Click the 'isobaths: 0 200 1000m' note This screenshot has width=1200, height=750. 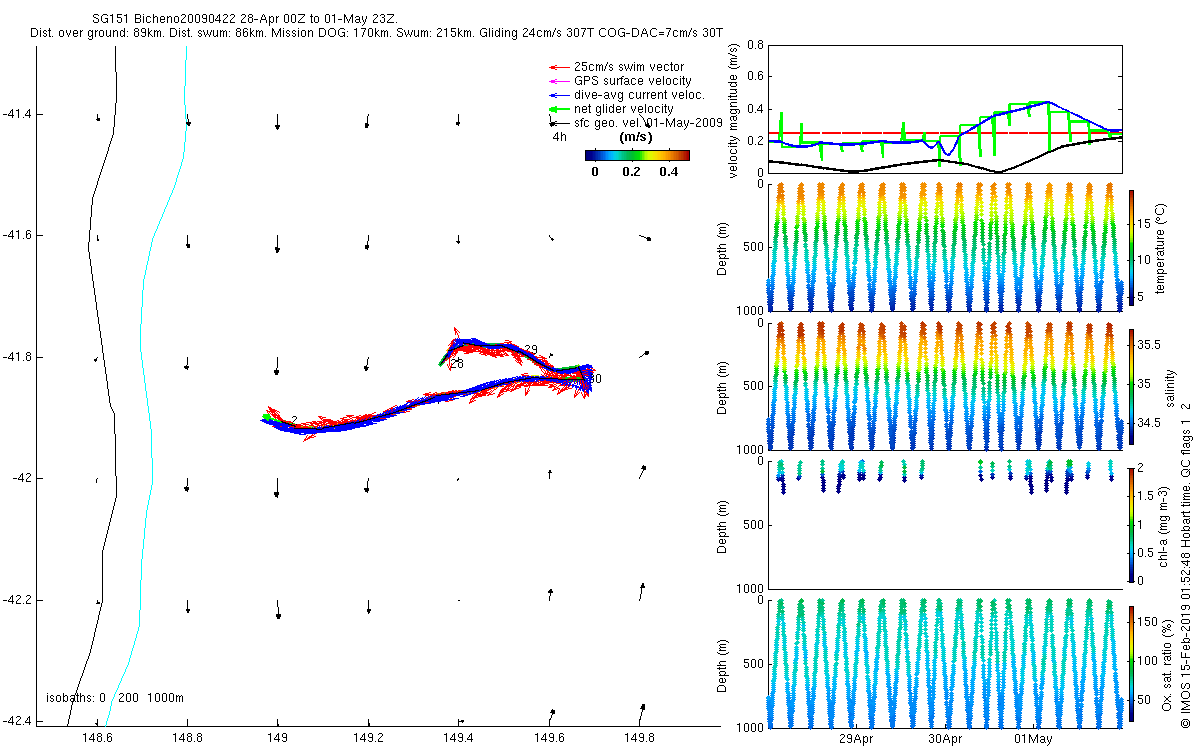[115, 697]
